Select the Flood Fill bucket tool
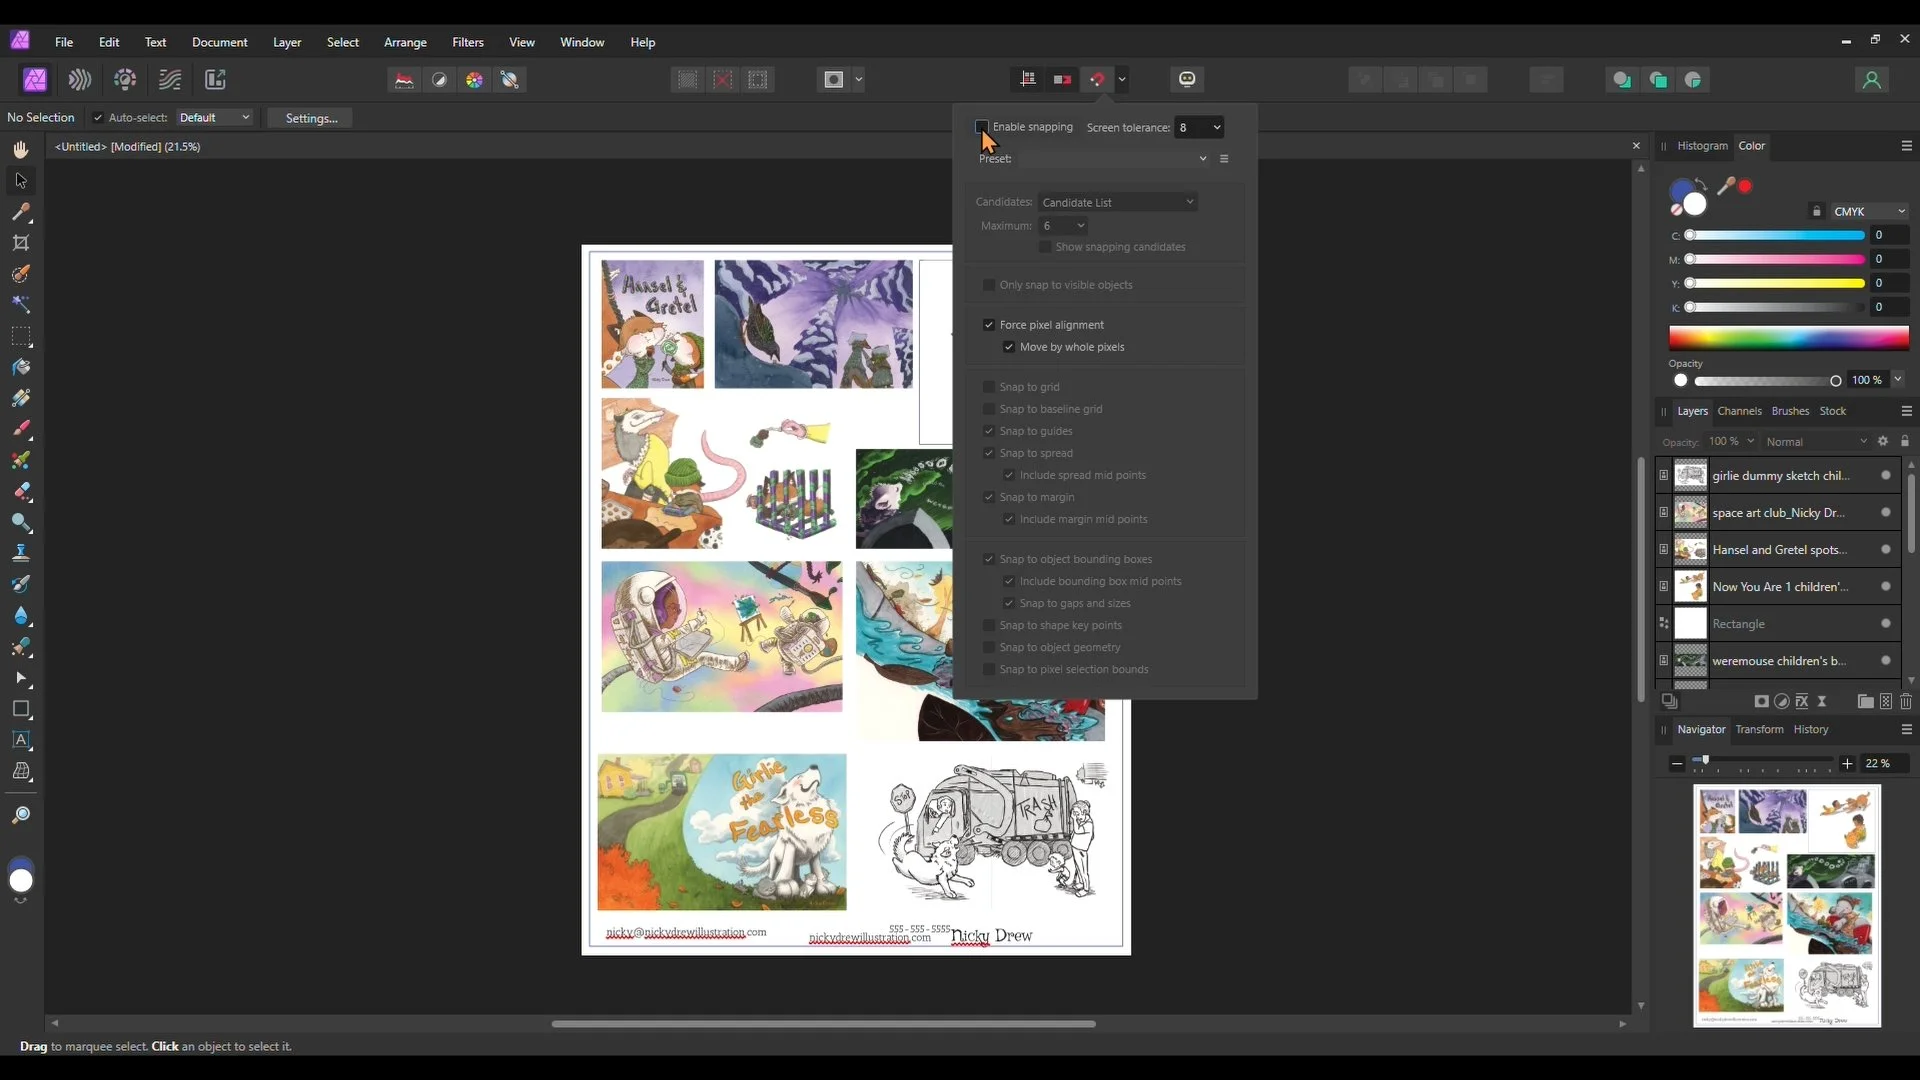The height and width of the screenshot is (1080, 1920). 21,367
